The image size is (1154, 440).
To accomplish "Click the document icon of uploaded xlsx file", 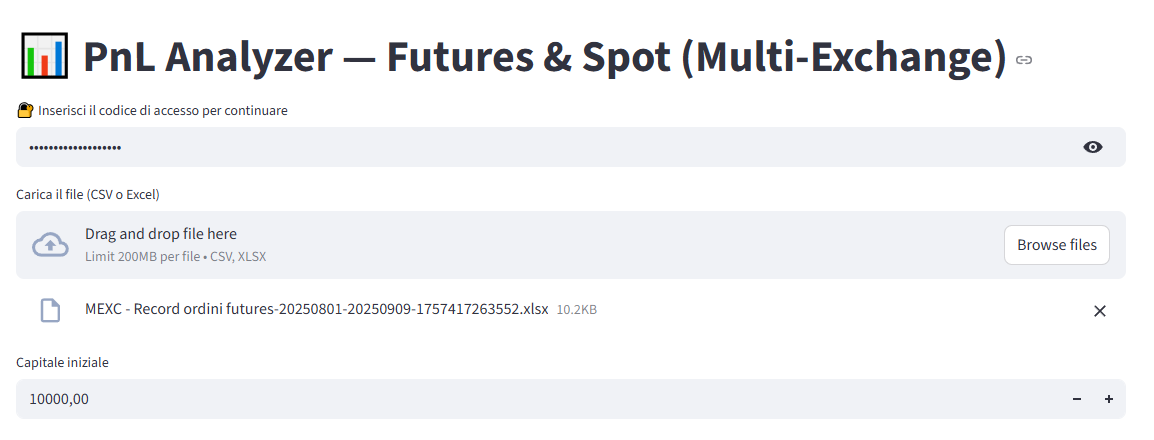I will click(x=50, y=310).
